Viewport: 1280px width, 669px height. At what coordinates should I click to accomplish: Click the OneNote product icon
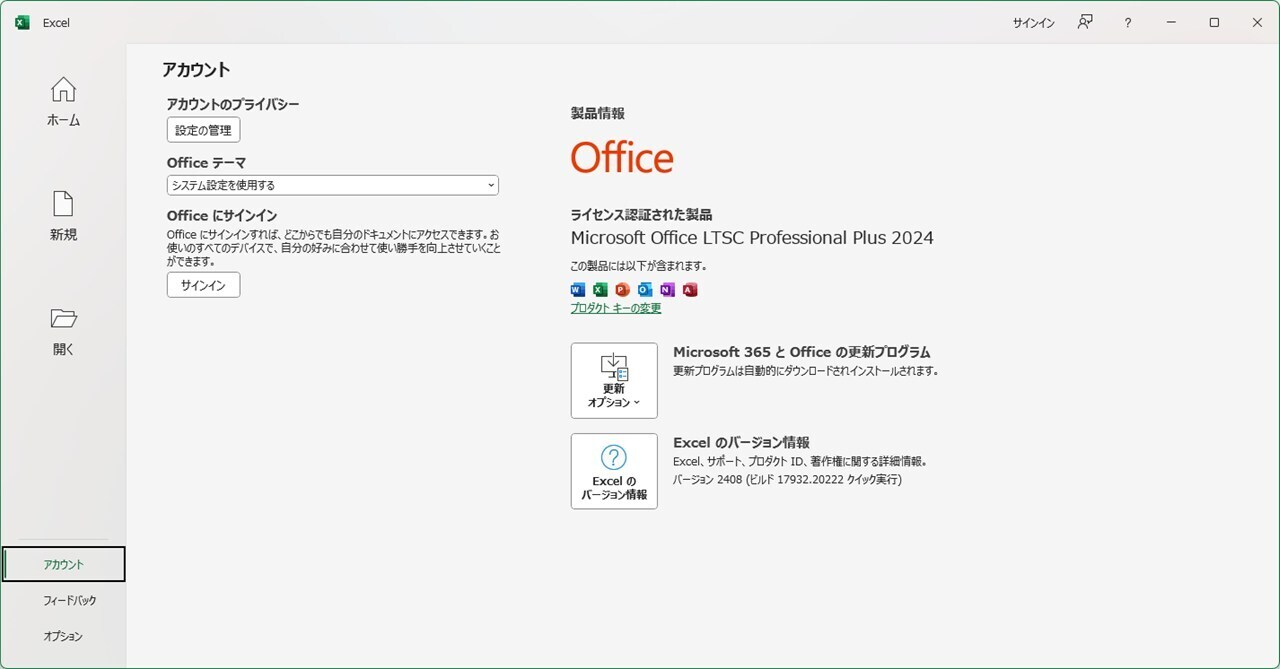[667, 290]
